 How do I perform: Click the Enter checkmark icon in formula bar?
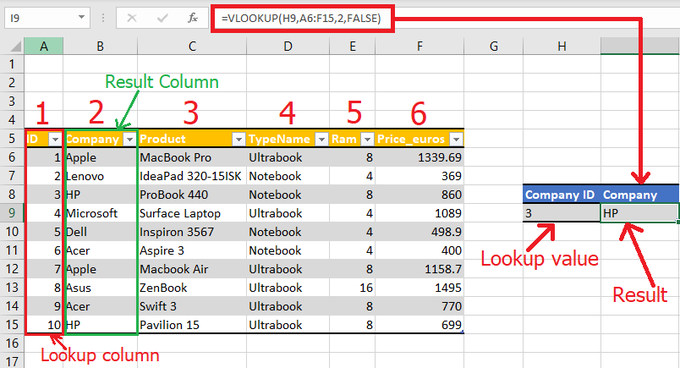[x=163, y=18]
